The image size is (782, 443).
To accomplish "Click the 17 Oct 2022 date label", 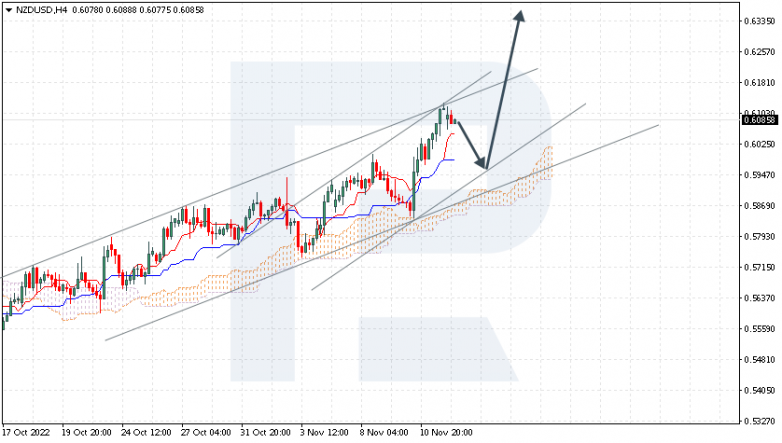I will pos(27,433).
